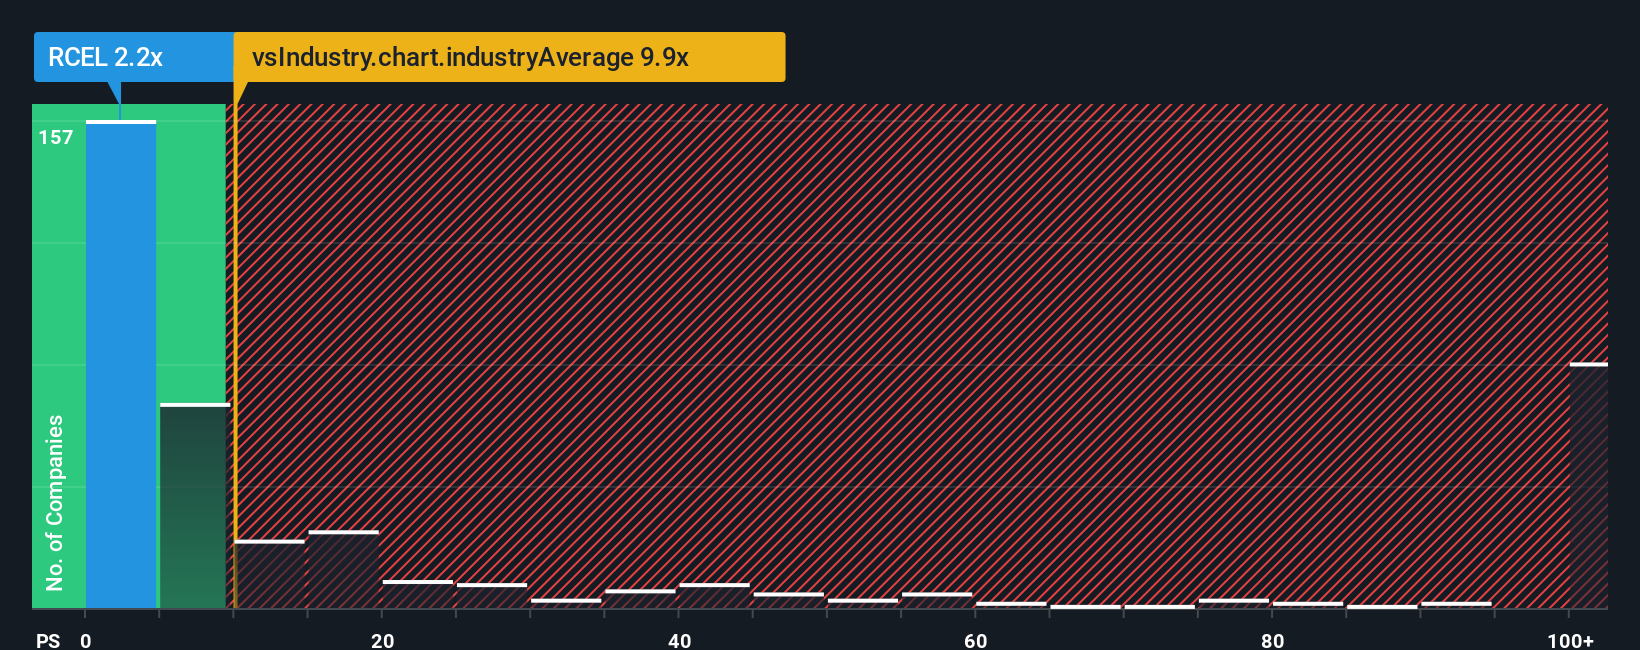Click the industry average 9.9x label
Image resolution: width=1640 pixels, height=650 pixels.
click(509, 57)
